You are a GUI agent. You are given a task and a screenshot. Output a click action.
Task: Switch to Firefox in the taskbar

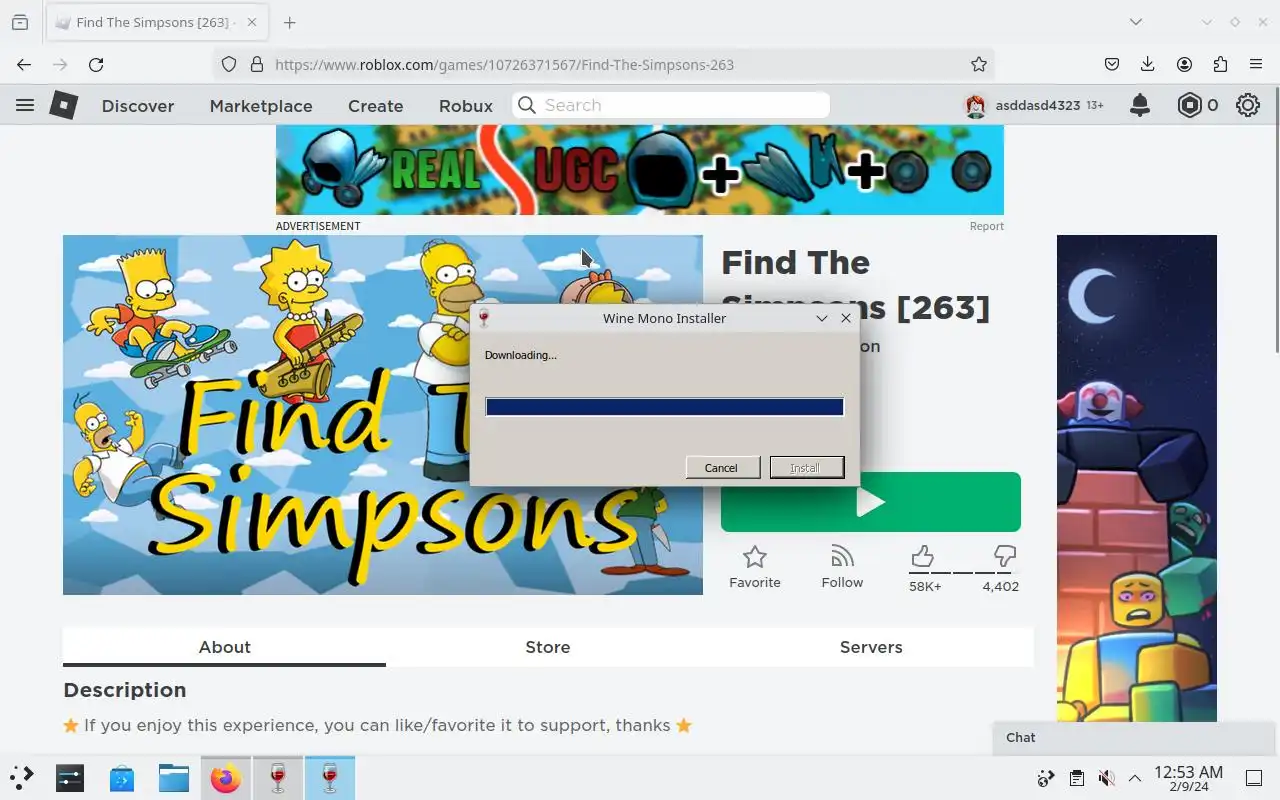(226, 777)
